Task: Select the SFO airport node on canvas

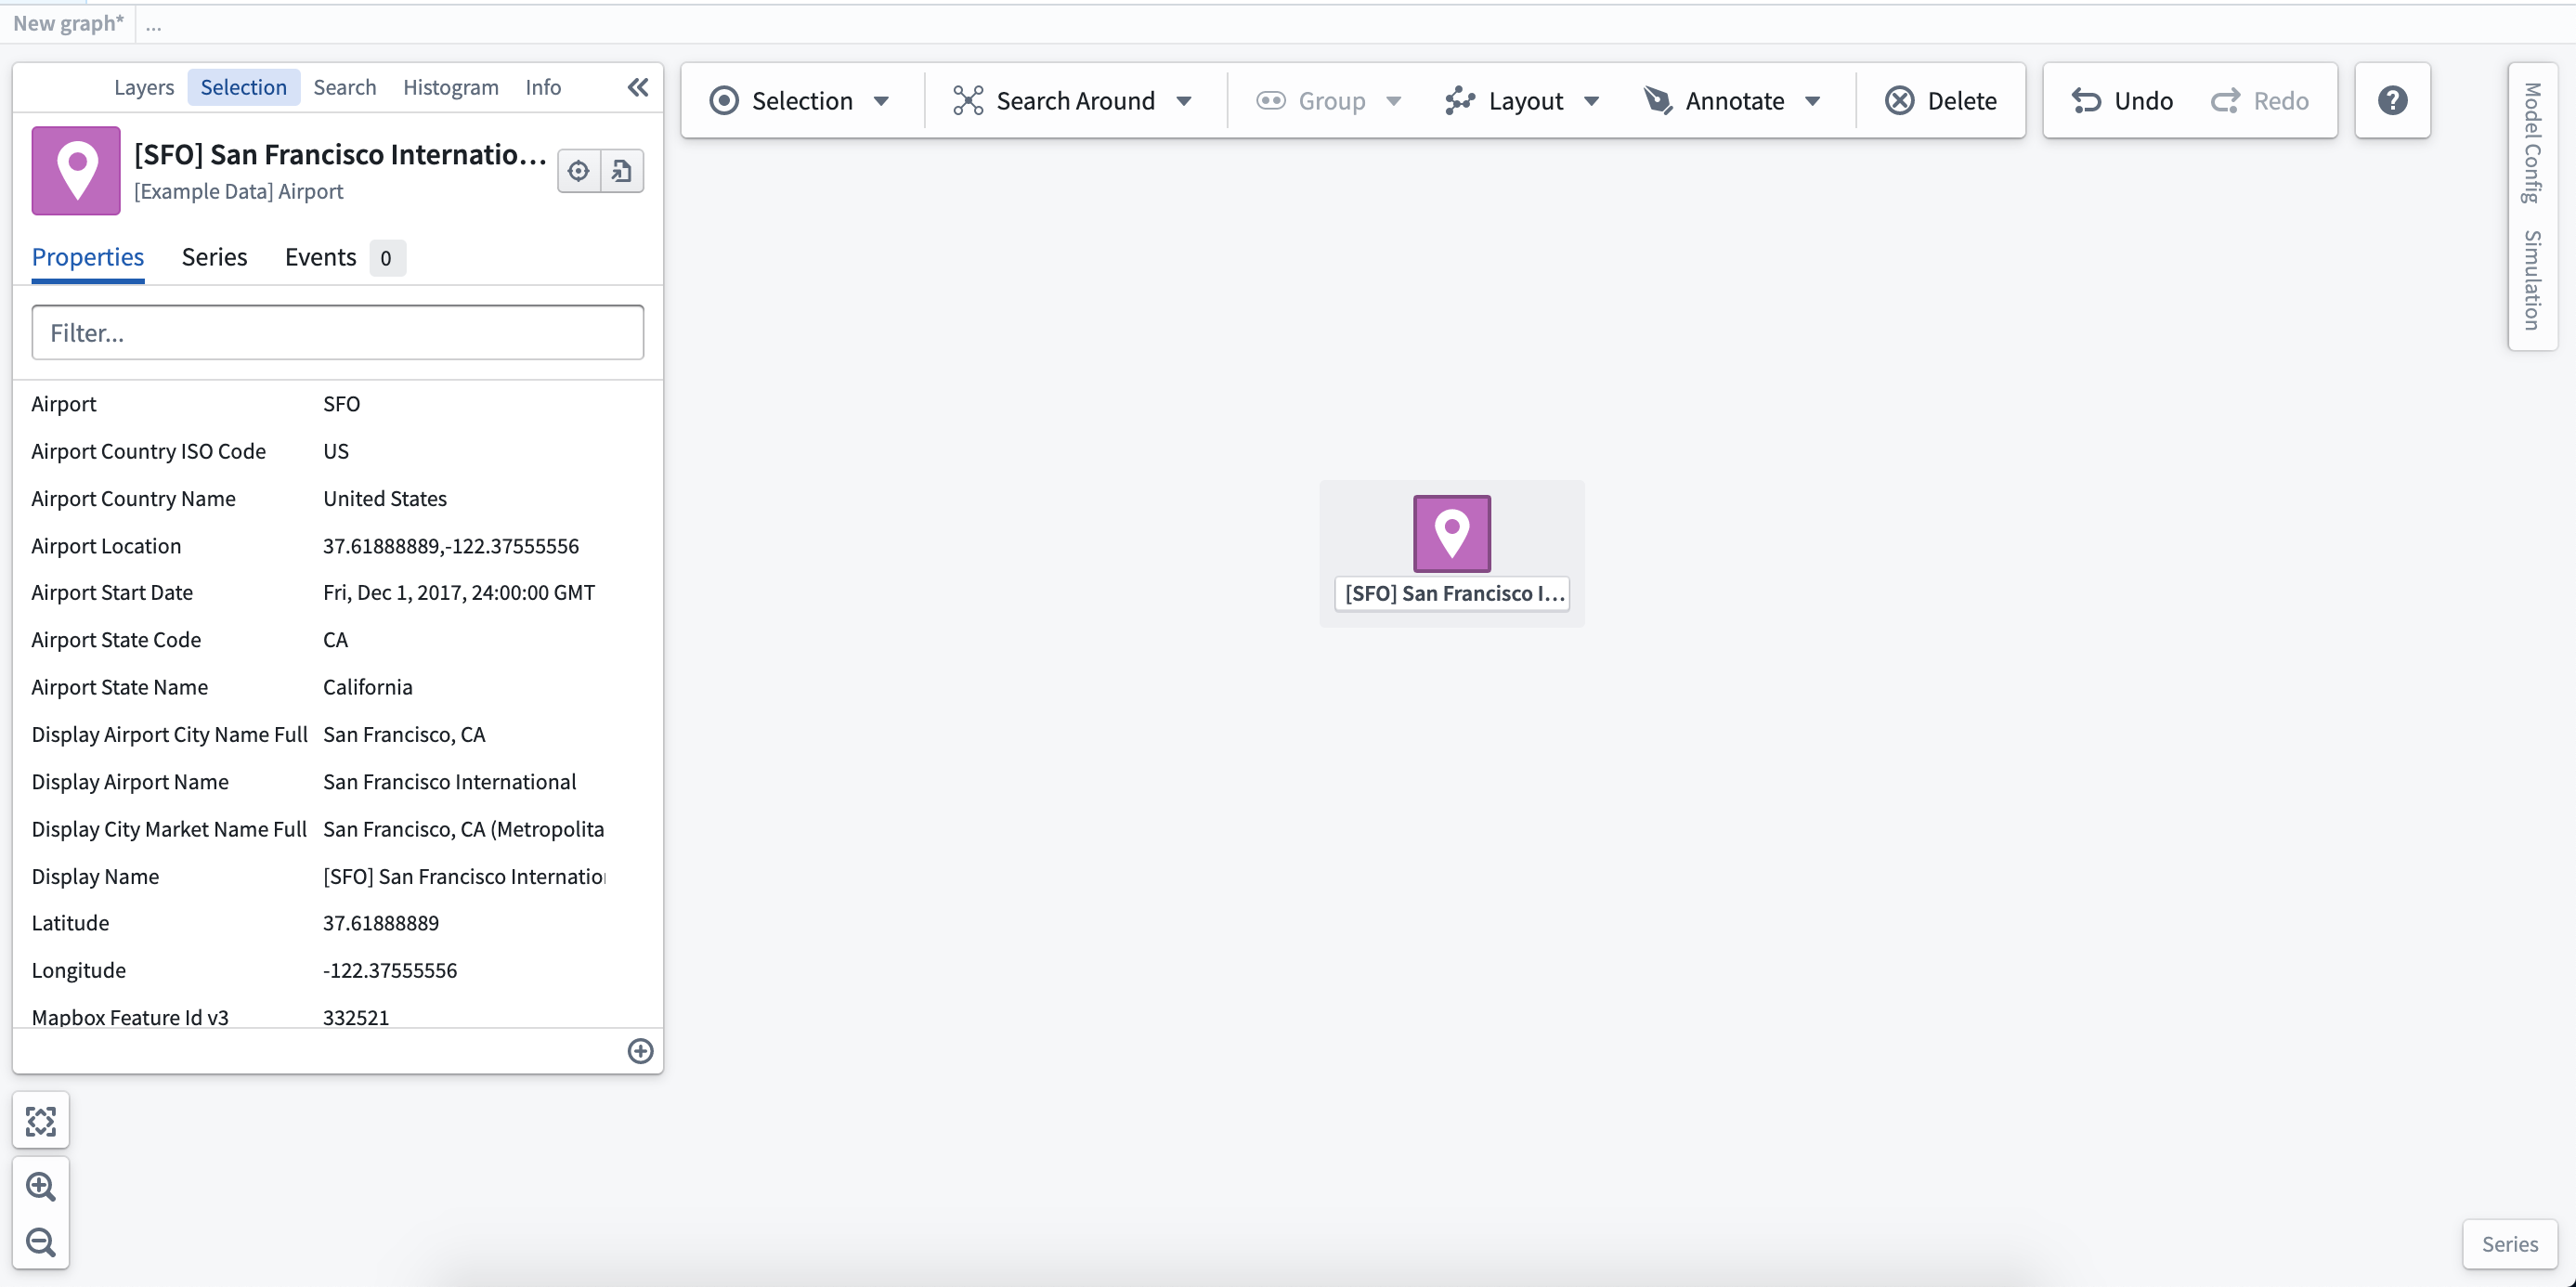Action: pos(1451,533)
